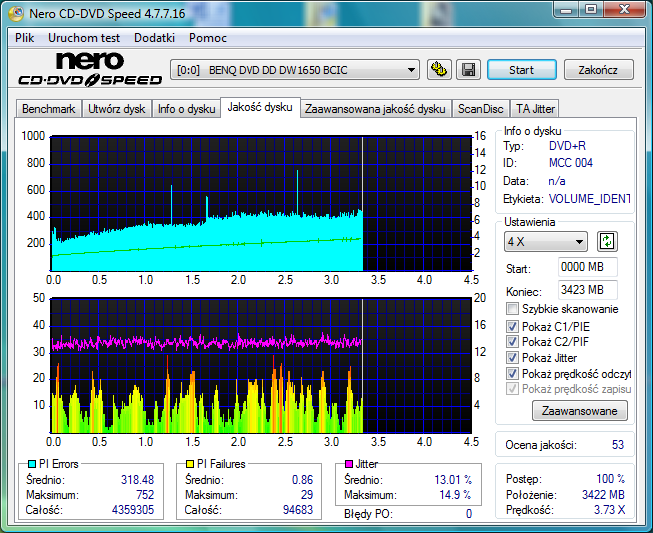Uncheck Pokaż C1/PIE checkbox
Viewport: 653px width, 533px height.
512,326
